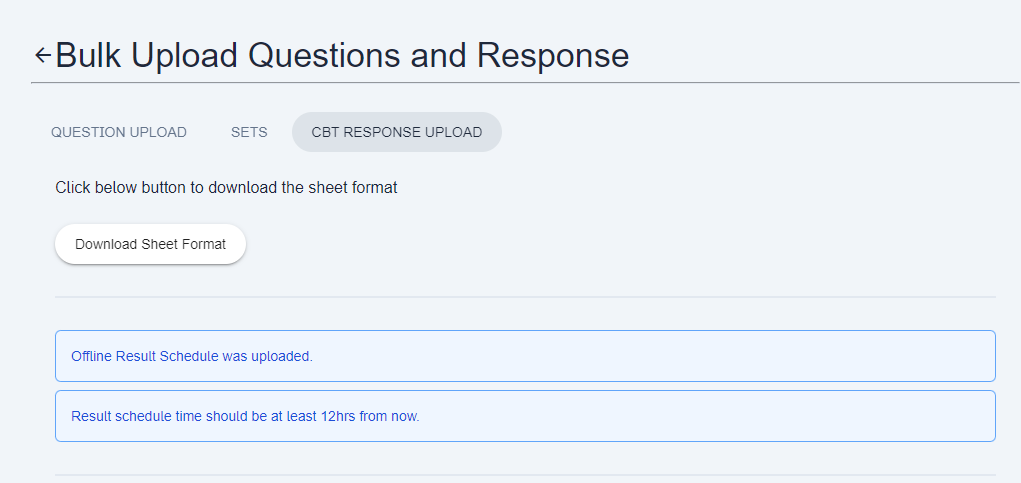Click the word "Response" in the page title
Viewport: 1021px width, 483px height.
[x=552, y=55]
